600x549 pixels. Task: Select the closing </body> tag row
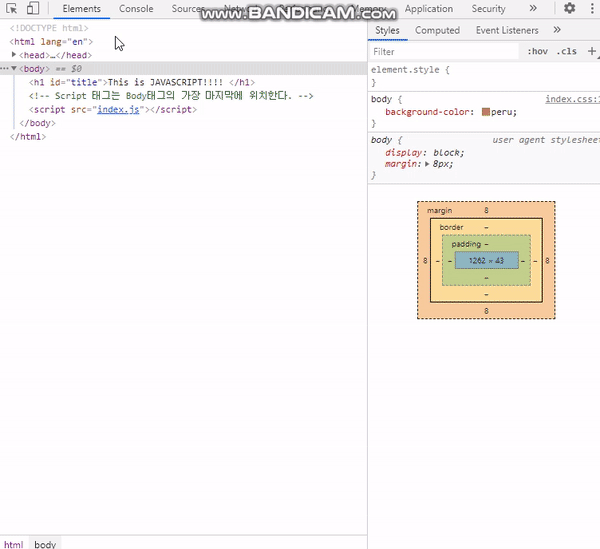[38, 123]
